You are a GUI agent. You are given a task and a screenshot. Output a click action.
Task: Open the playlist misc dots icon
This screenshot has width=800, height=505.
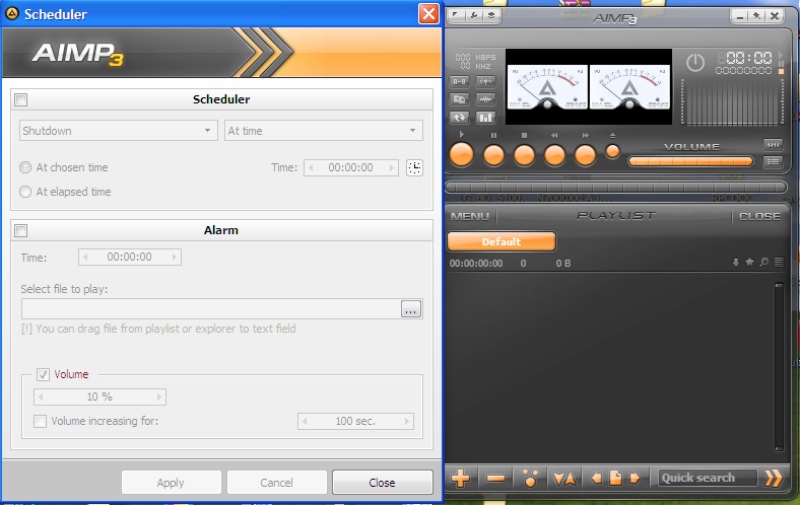[x=530, y=478]
